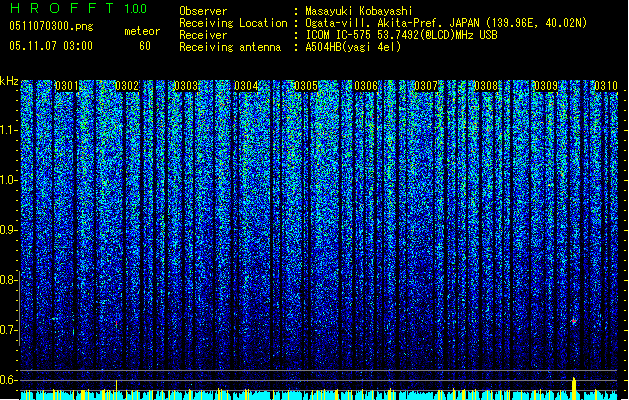
Task: Click the thin yellow spike near 0302
Action: click(116, 388)
